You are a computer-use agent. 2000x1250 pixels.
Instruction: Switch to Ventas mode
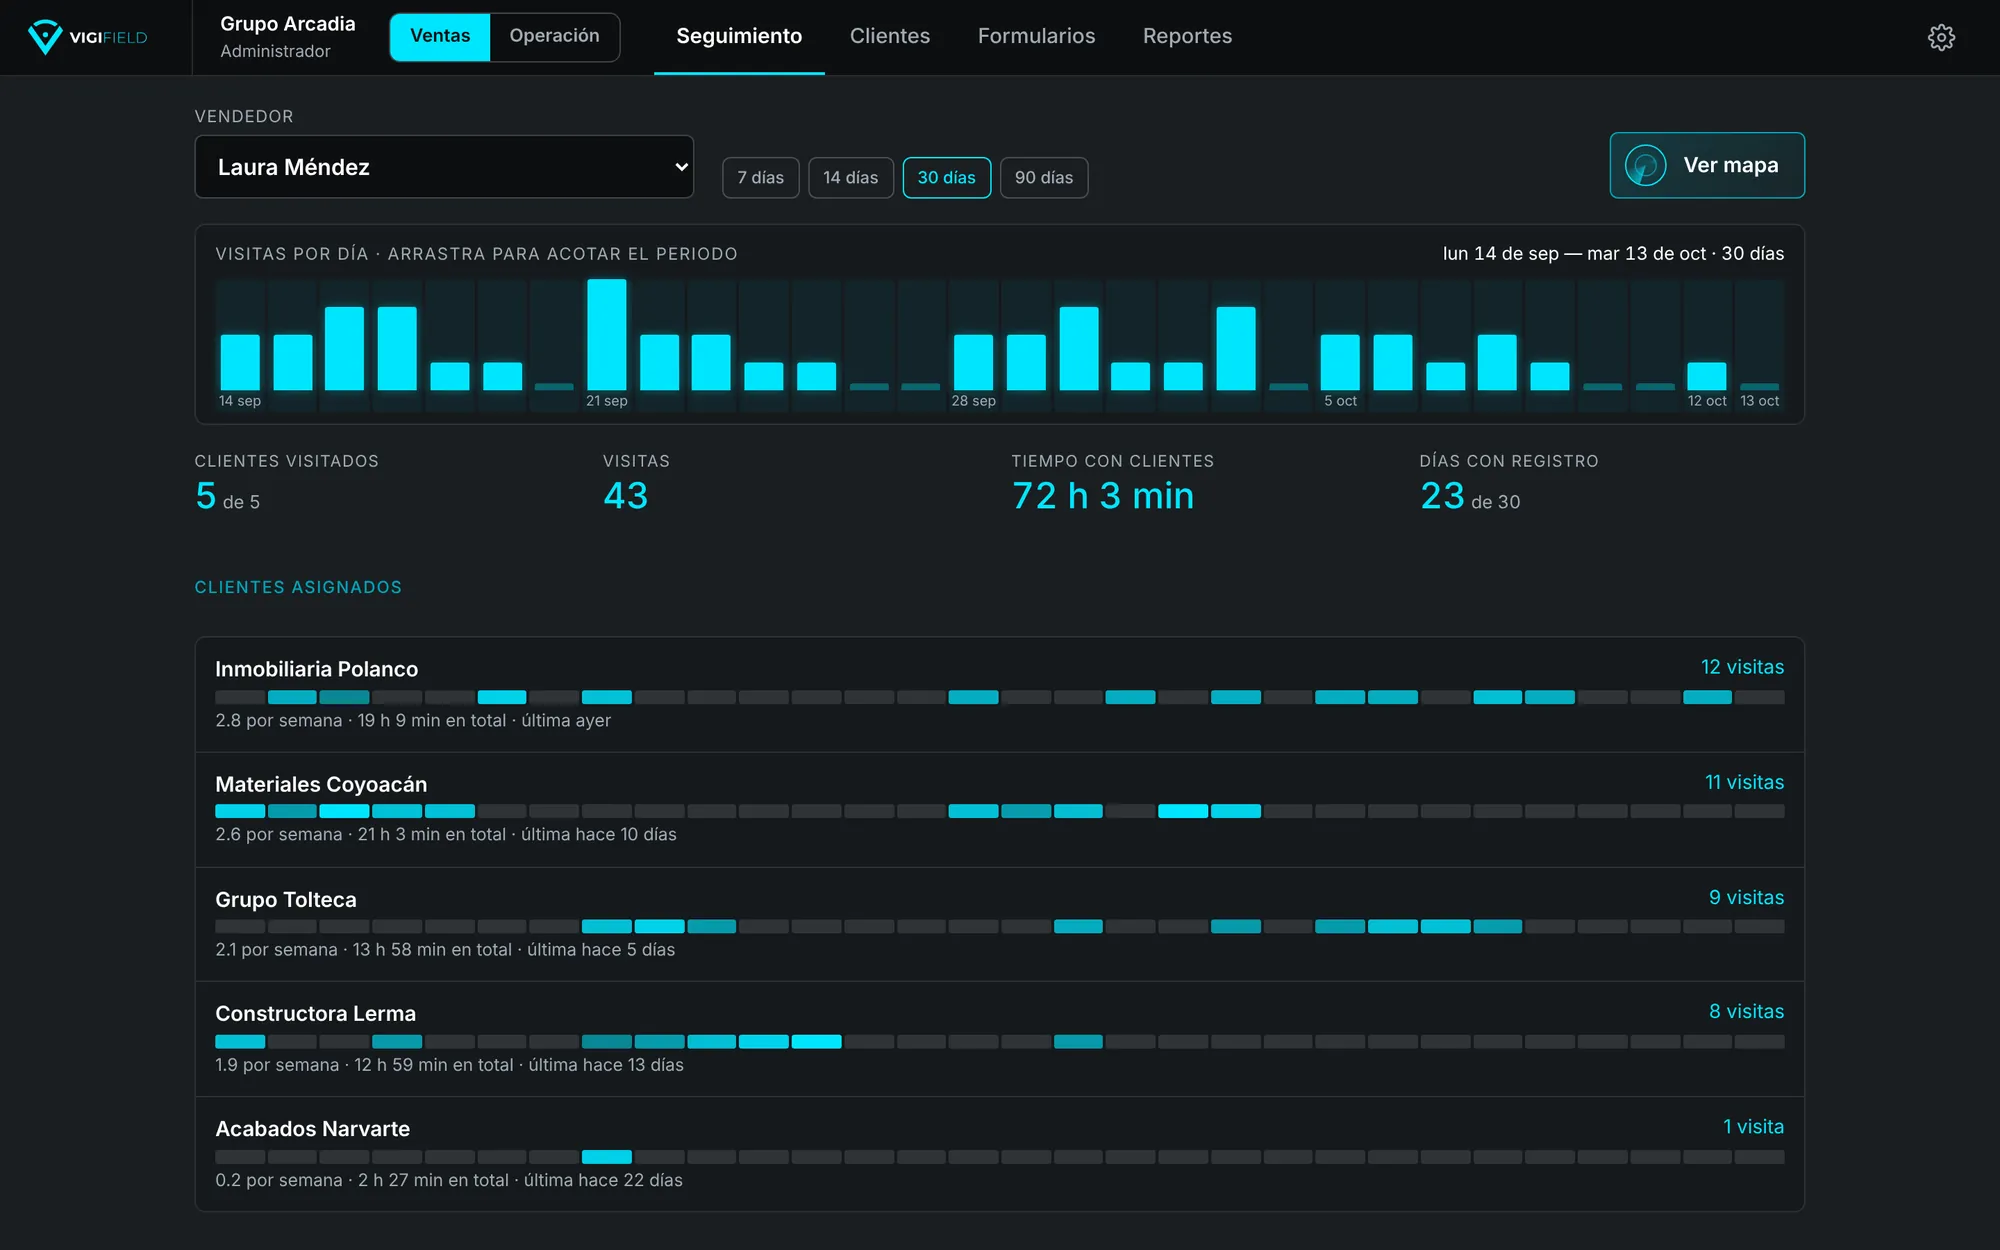pos(440,36)
